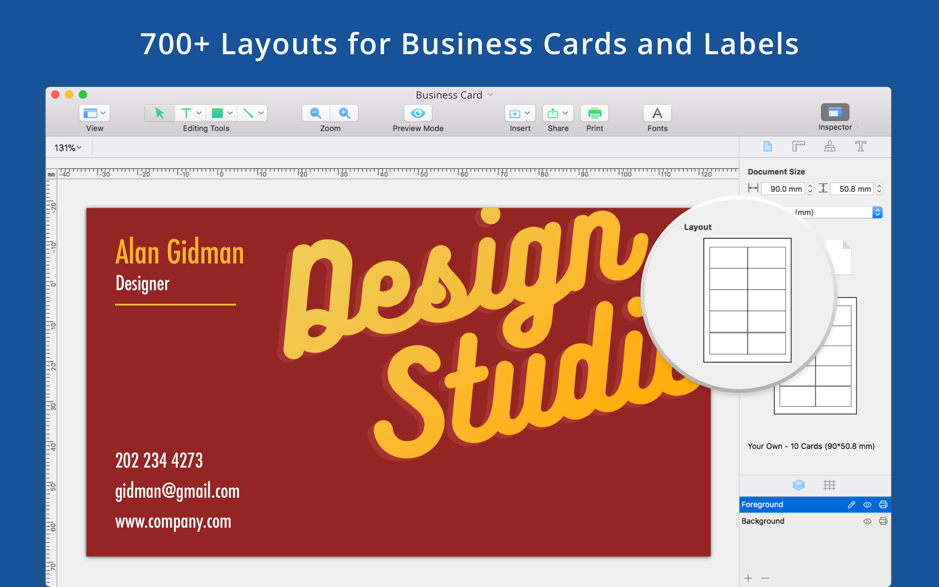
Task: Remove layer with the minus button
Action: 766,578
